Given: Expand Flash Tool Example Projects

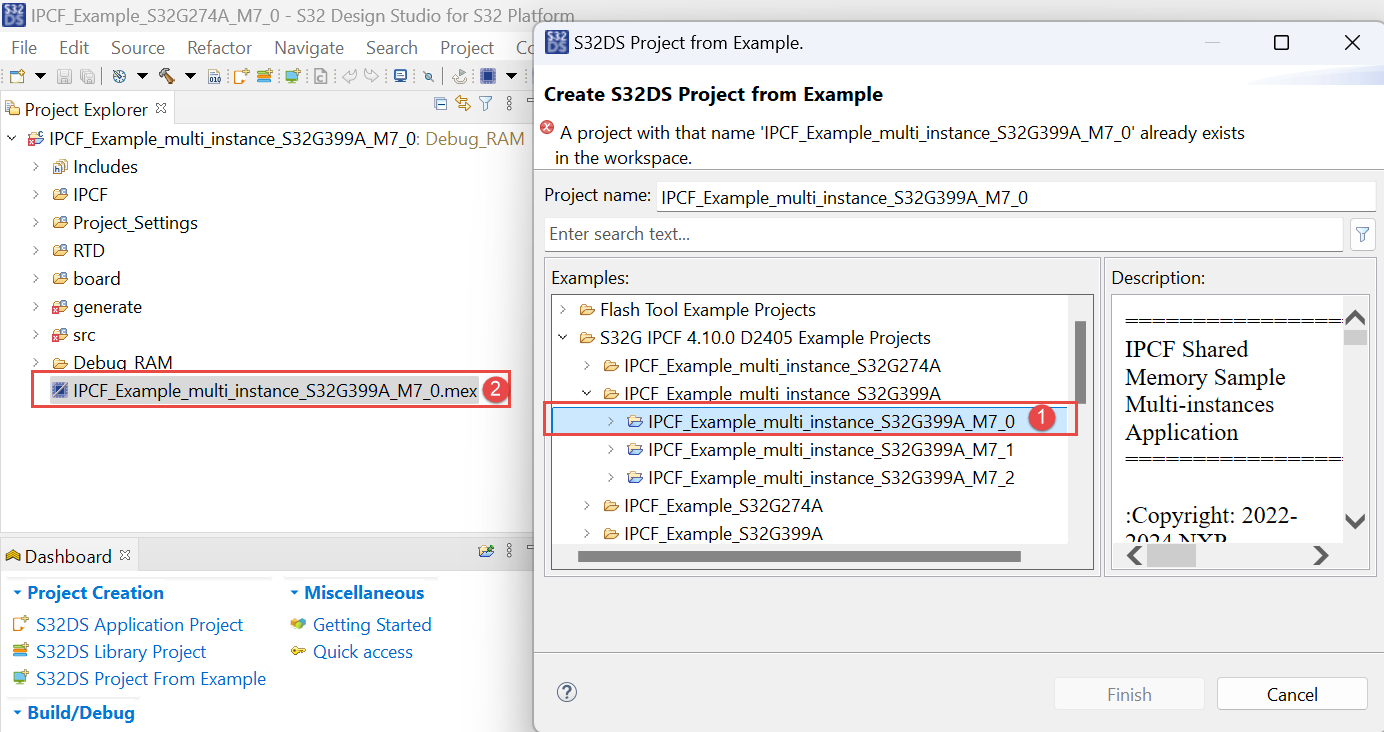Looking at the screenshot, I should point(563,310).
